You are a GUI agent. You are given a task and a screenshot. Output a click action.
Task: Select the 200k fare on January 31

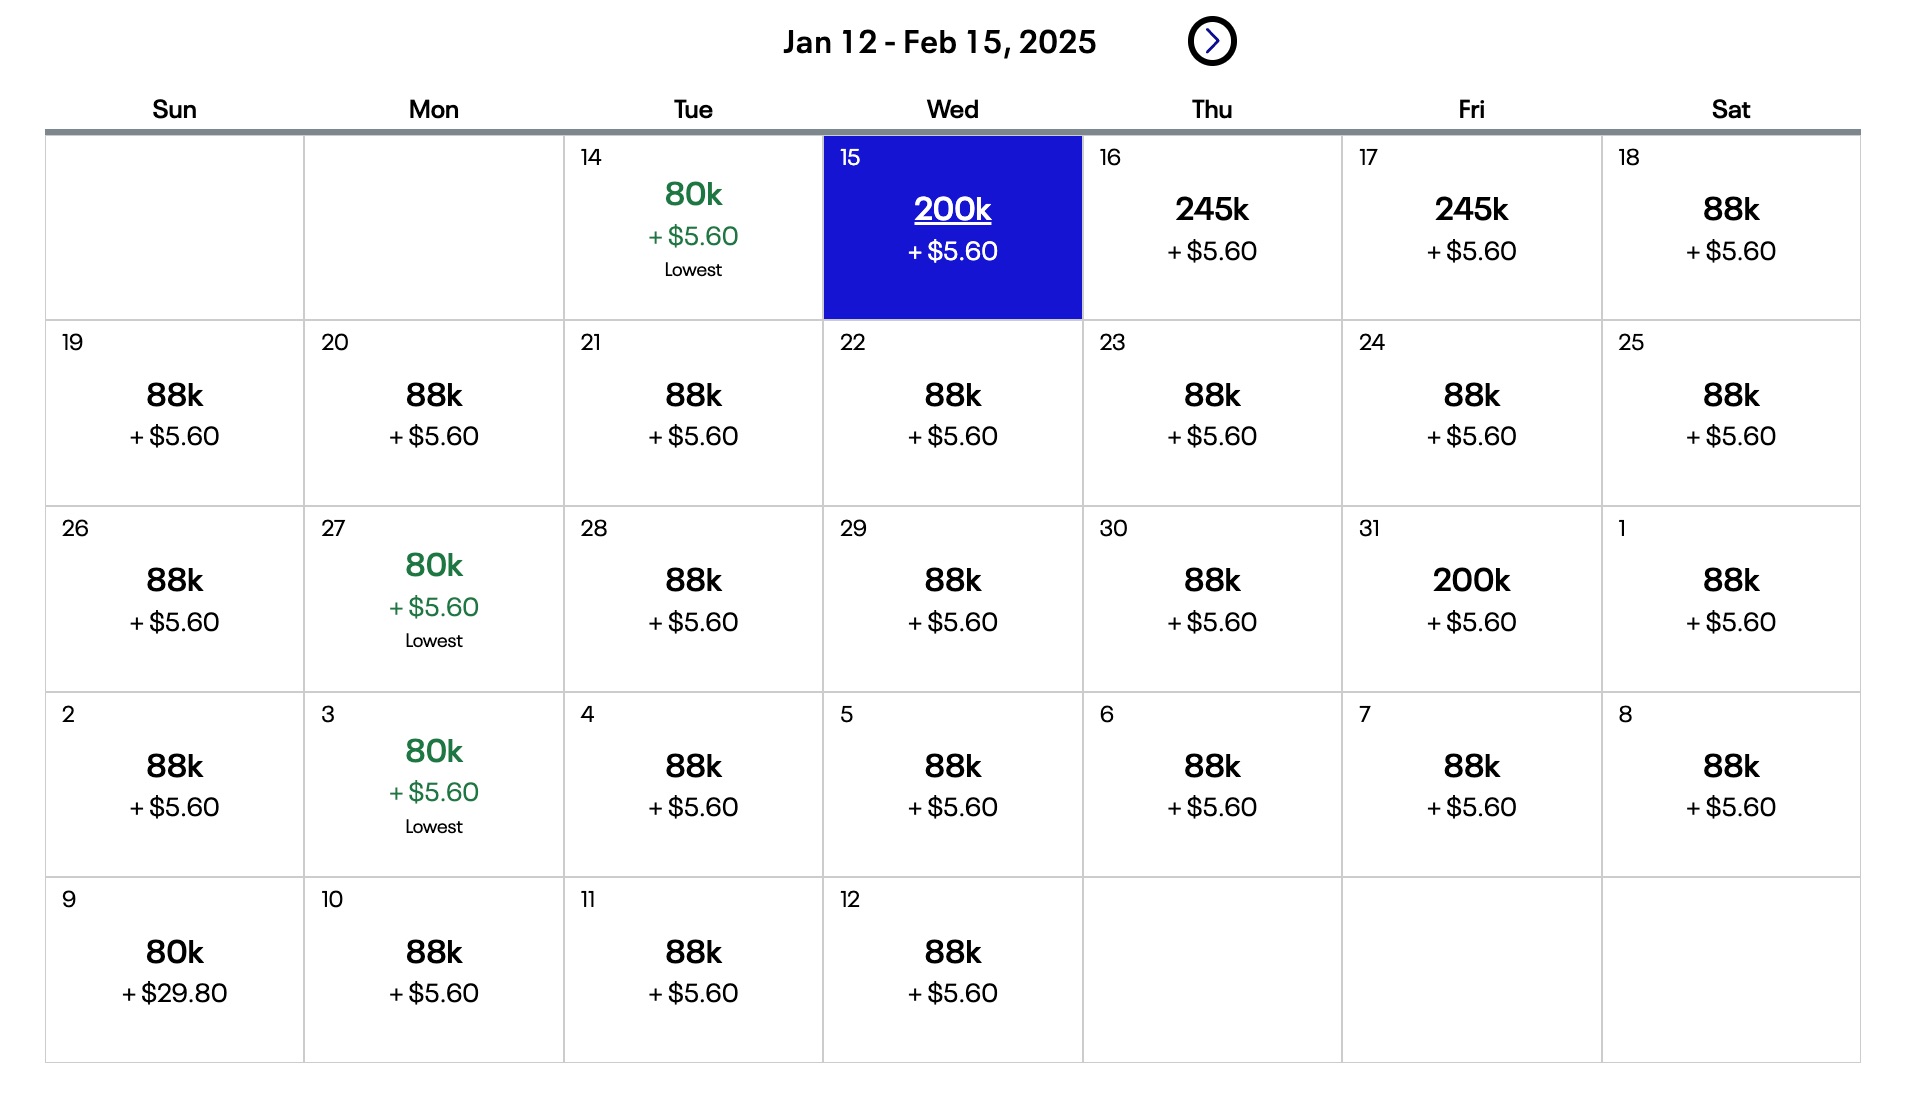[1470, 598]
